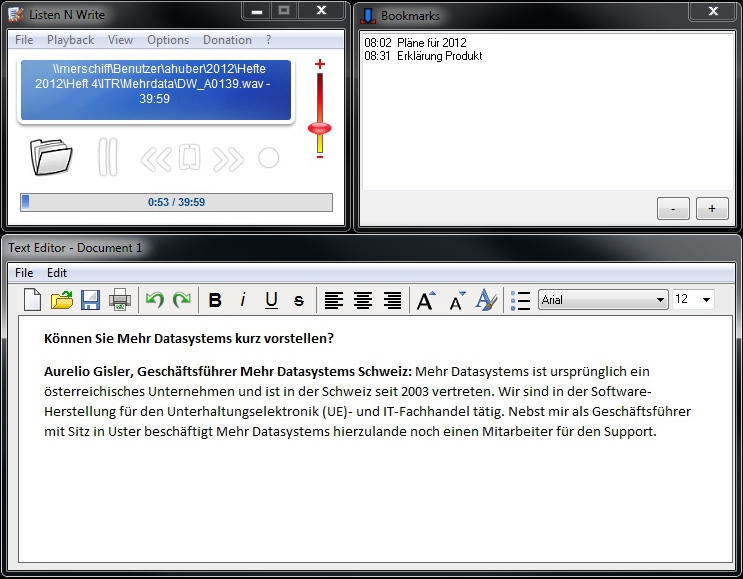Toggle bullet list formatting
This screenshot has height=579, width=743.
point(520,300)
